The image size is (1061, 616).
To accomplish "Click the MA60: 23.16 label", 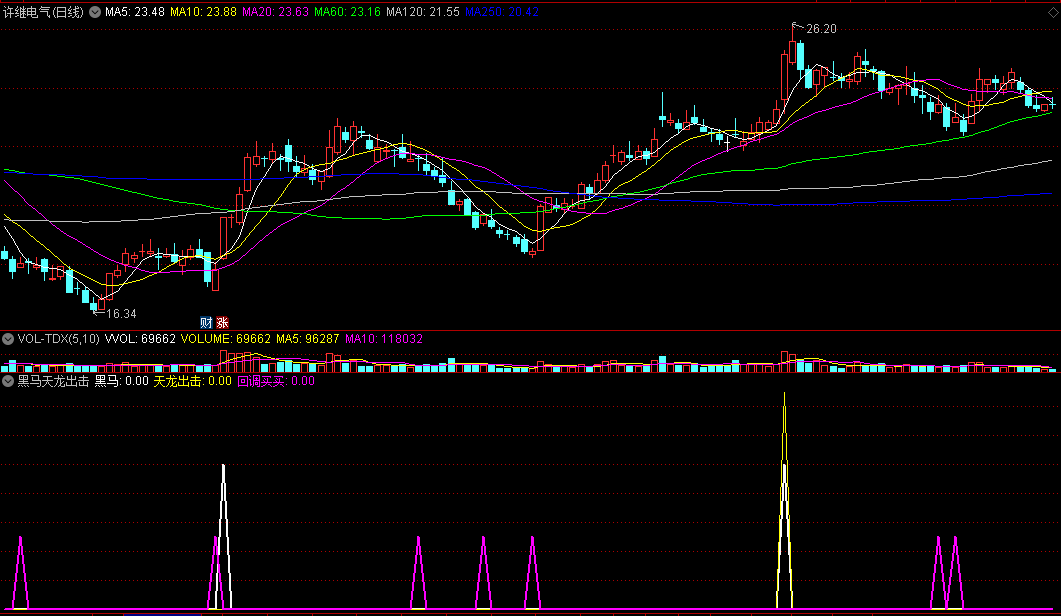I will tap(347, 12).
